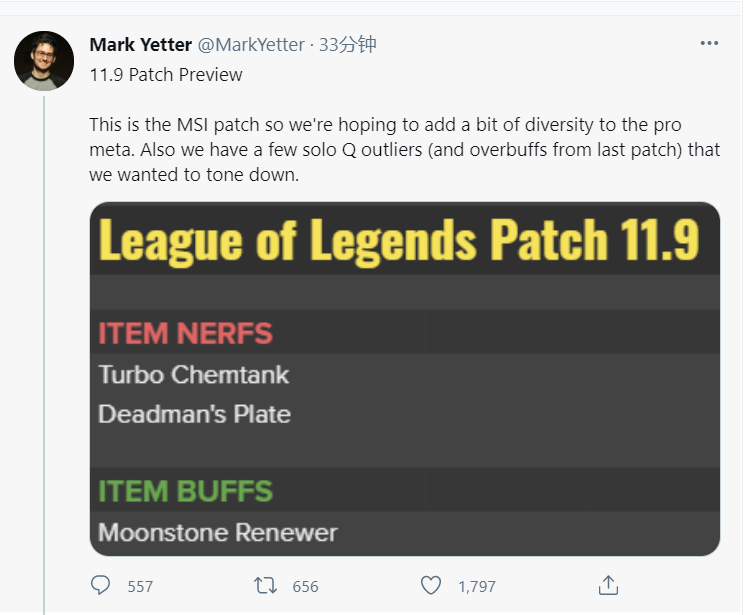Click the 33分钟 timestamp link
755x615 pixels.
[x=347, y=44]
